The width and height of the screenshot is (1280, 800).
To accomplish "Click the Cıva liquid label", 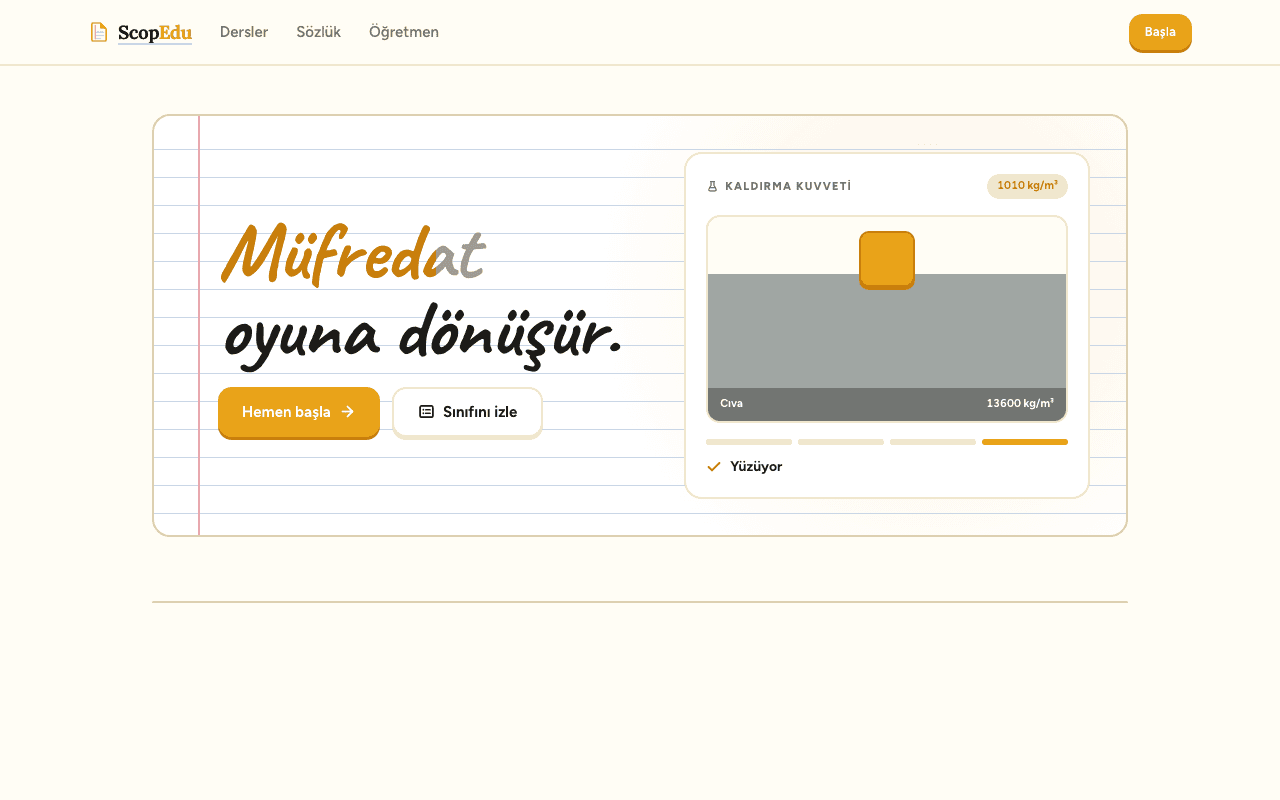I will pos(731,403).
